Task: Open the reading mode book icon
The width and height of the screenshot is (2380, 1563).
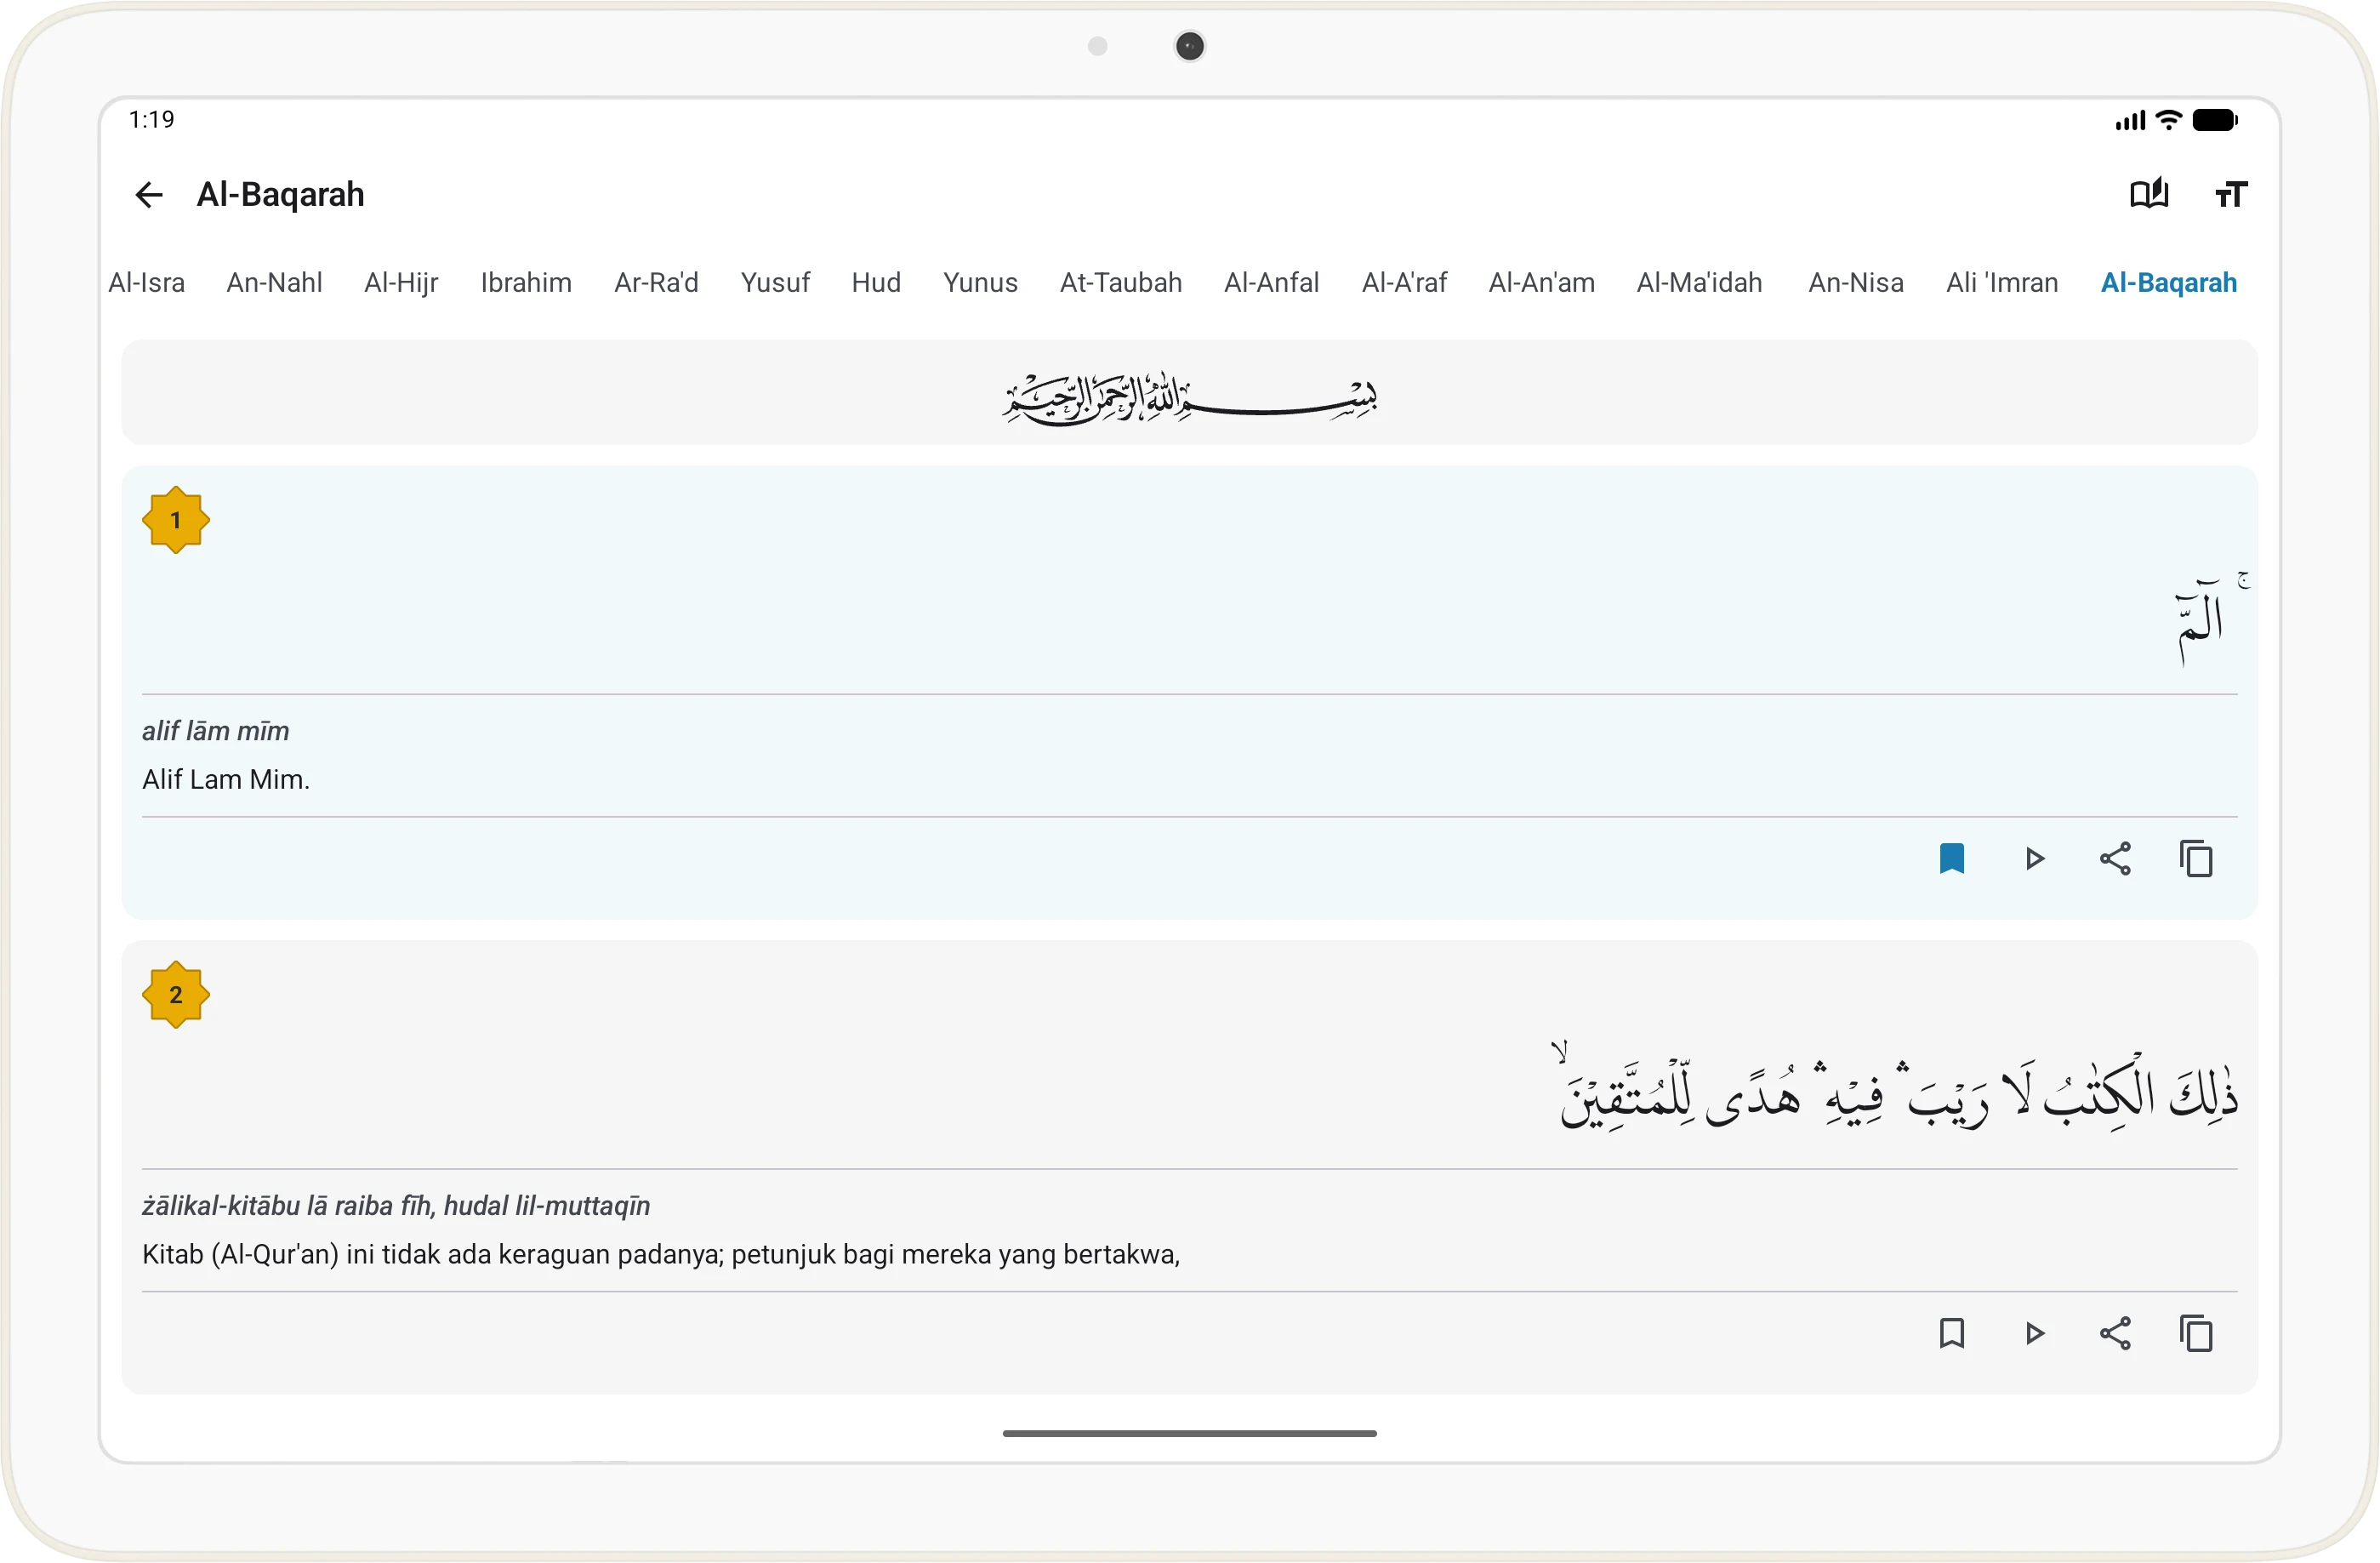Action: pyautogui.click(x=2149, y=193)
